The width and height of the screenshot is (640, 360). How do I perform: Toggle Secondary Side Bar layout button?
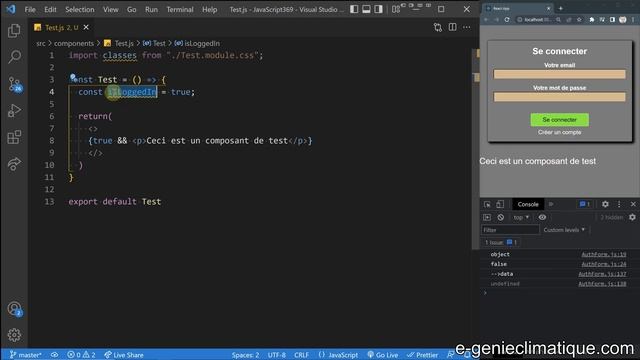[378, 9]
